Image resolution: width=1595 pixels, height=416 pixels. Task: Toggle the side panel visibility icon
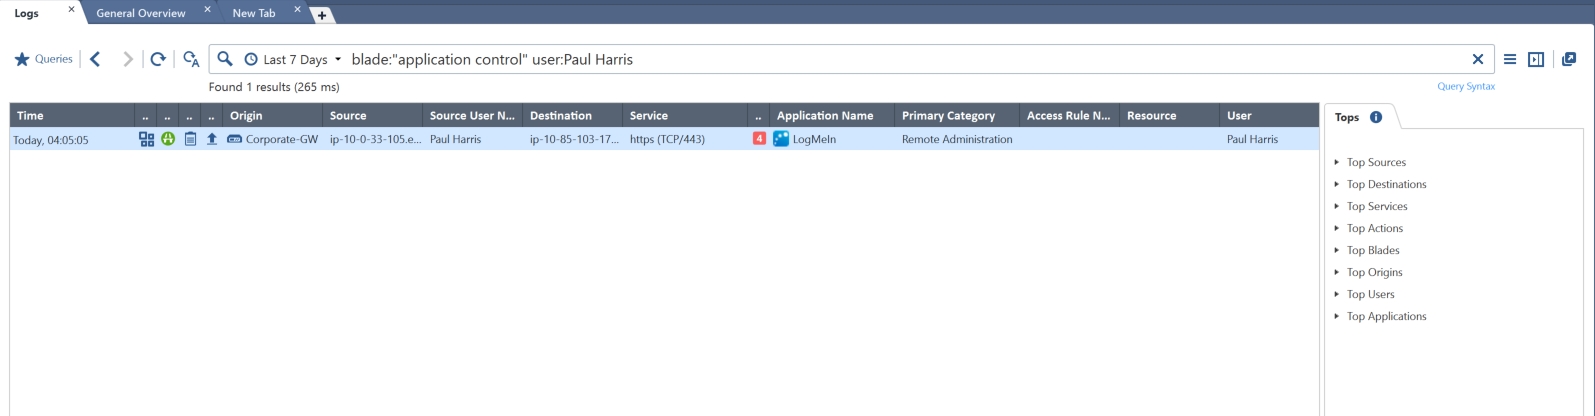pyautogui.click(x=1536, y=60)
